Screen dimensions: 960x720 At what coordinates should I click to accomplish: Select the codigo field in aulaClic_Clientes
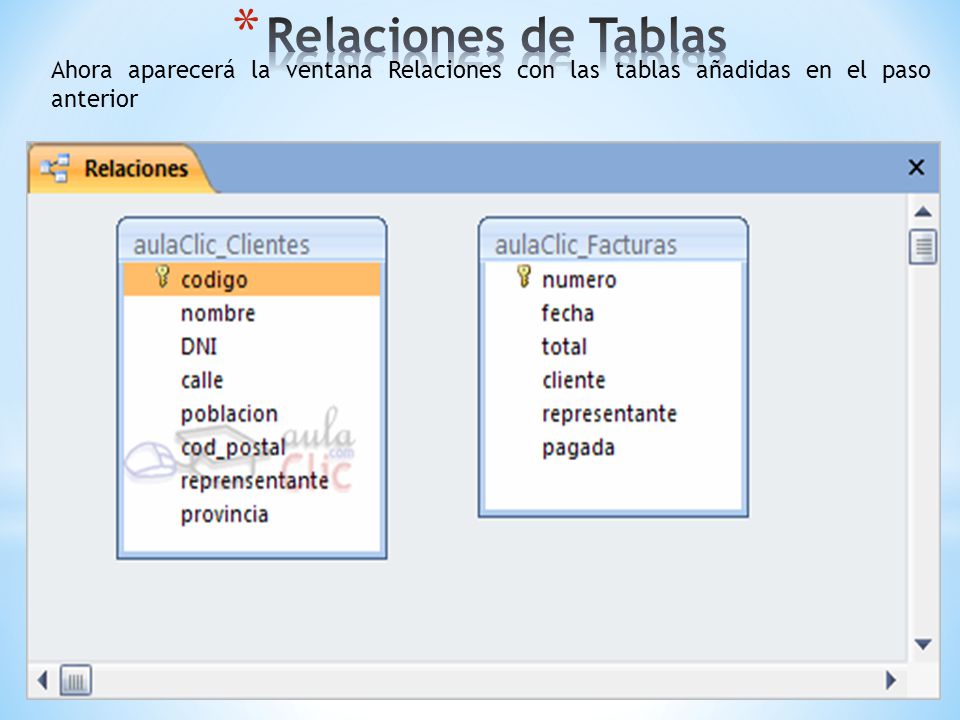[252, 280]
